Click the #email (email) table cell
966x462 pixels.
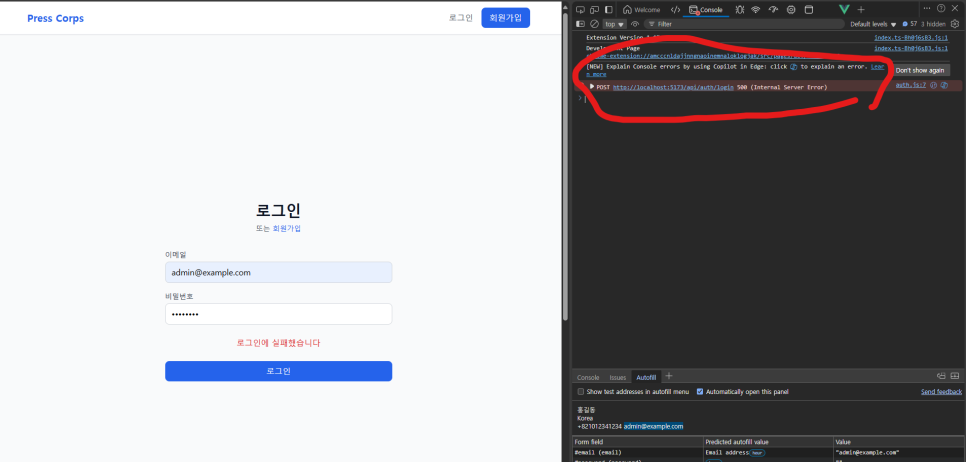pyautogui.click(x=638, y=452)
